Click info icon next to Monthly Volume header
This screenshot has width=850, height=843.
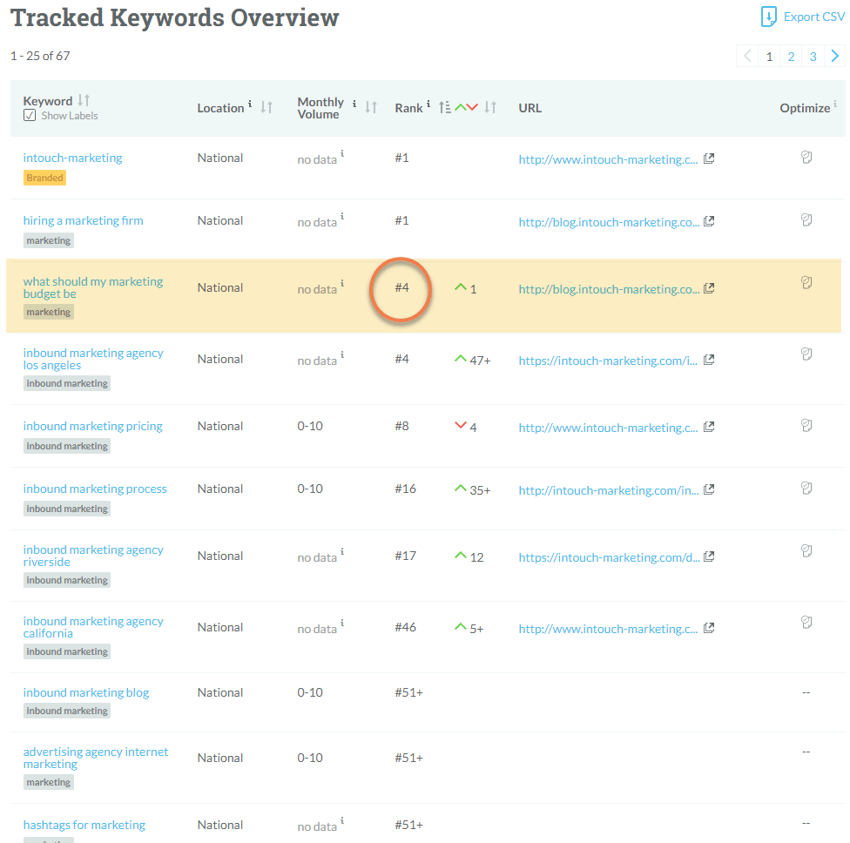click(354, 103)
